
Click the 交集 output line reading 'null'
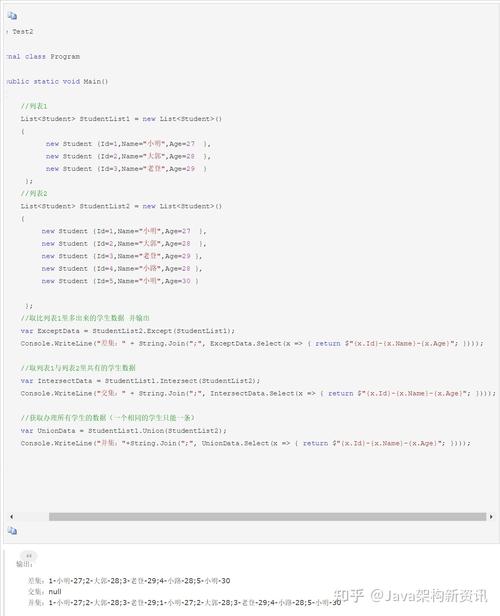click(x=45, y=592)
